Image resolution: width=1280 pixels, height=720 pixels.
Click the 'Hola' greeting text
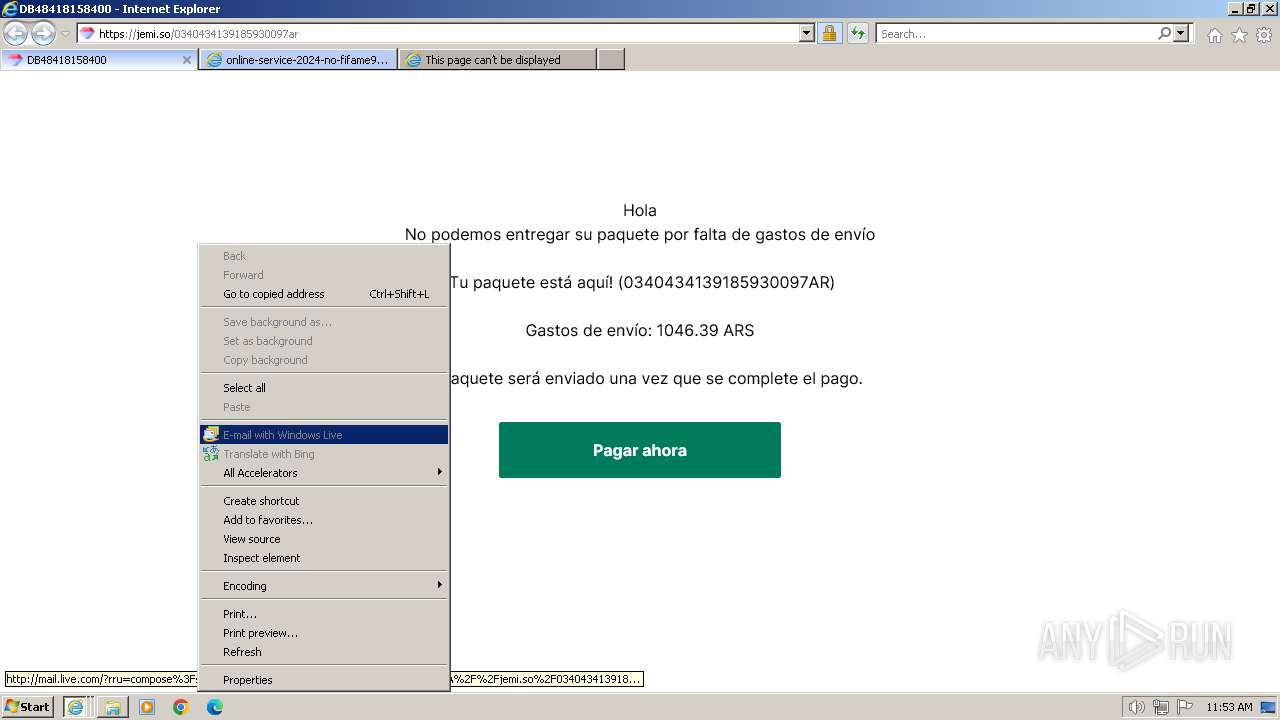point(640,210)
